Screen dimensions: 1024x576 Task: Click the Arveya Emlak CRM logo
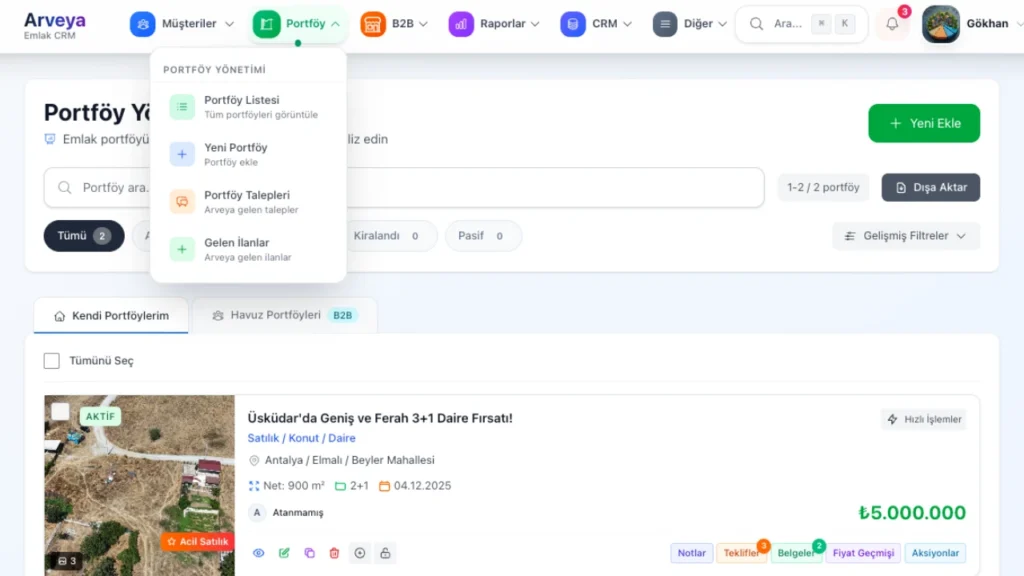coord(55,25)
